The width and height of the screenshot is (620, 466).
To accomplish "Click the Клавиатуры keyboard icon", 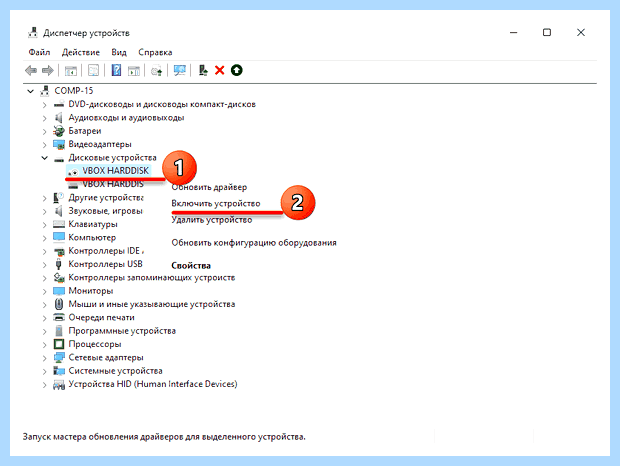I will point(59,225).
